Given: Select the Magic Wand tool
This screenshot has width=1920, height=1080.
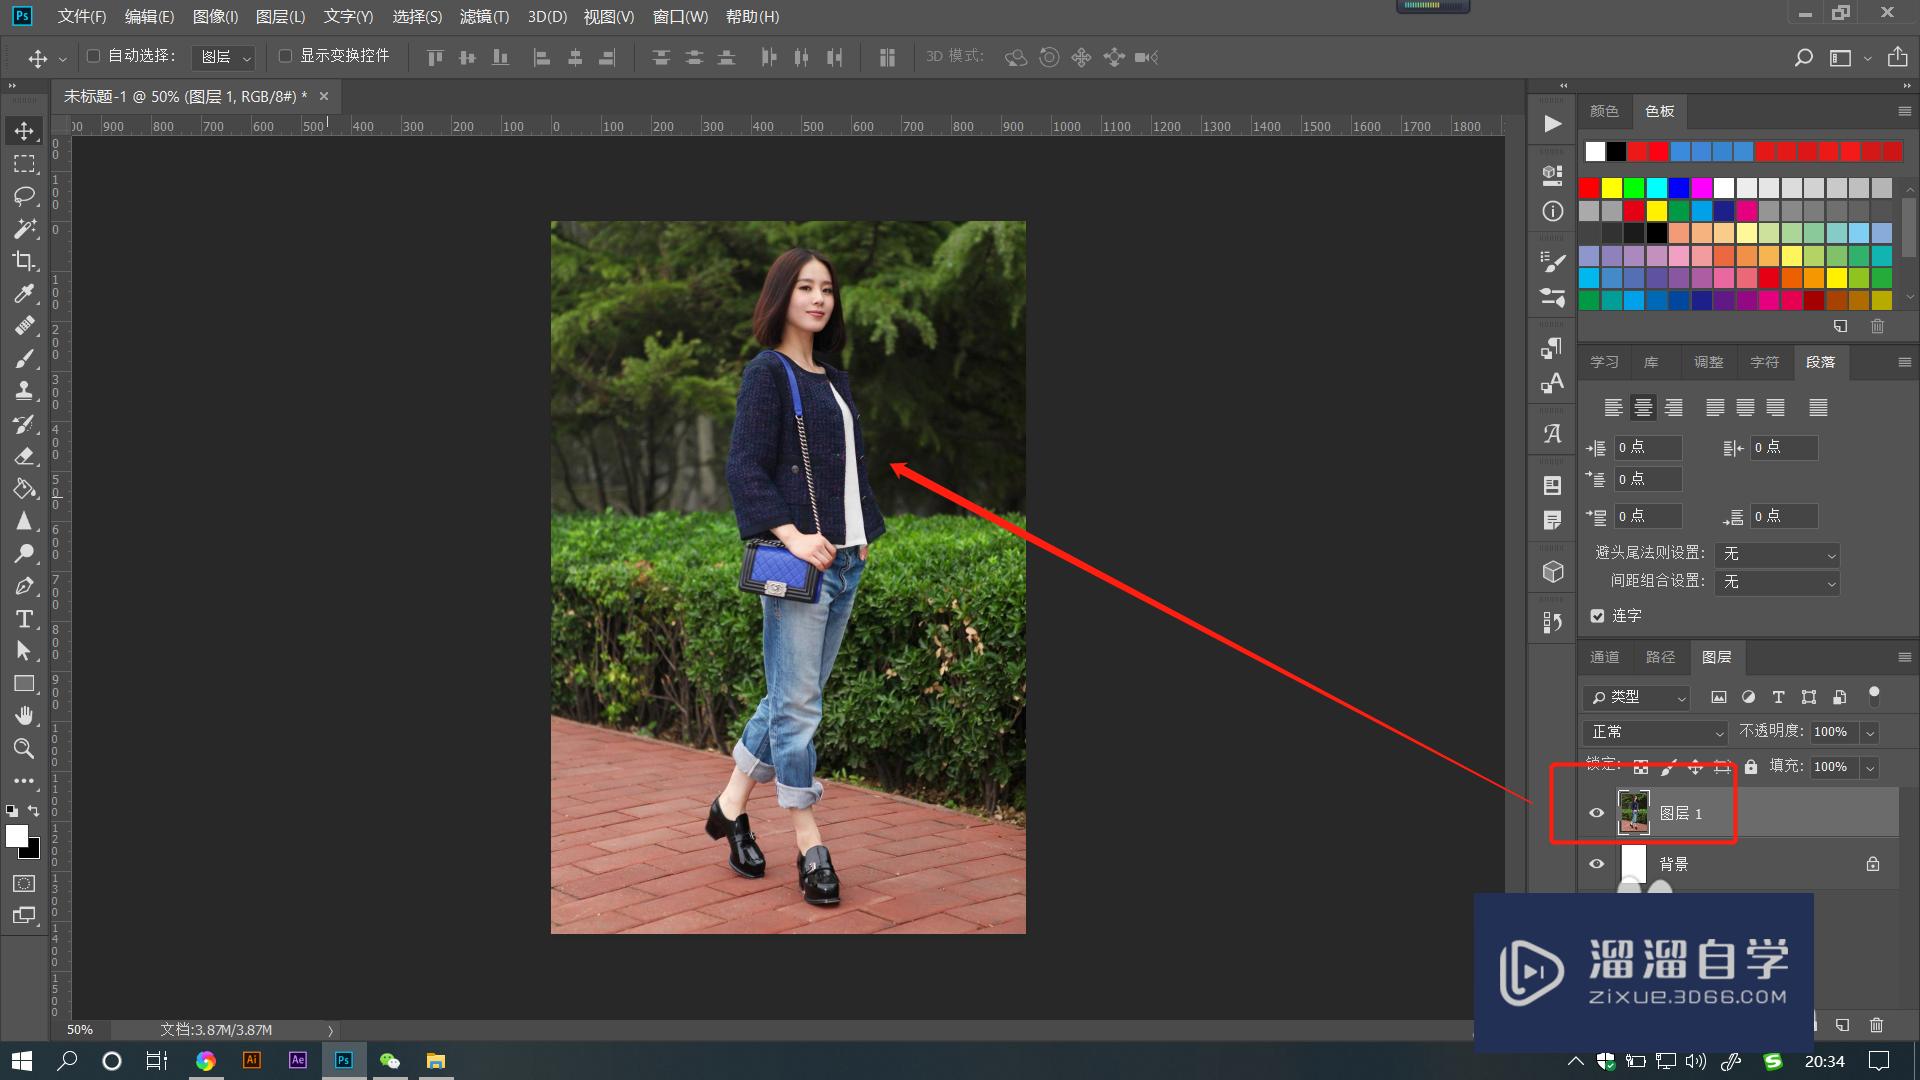Looking at the screenshot, I should click(x=25, y=229).
